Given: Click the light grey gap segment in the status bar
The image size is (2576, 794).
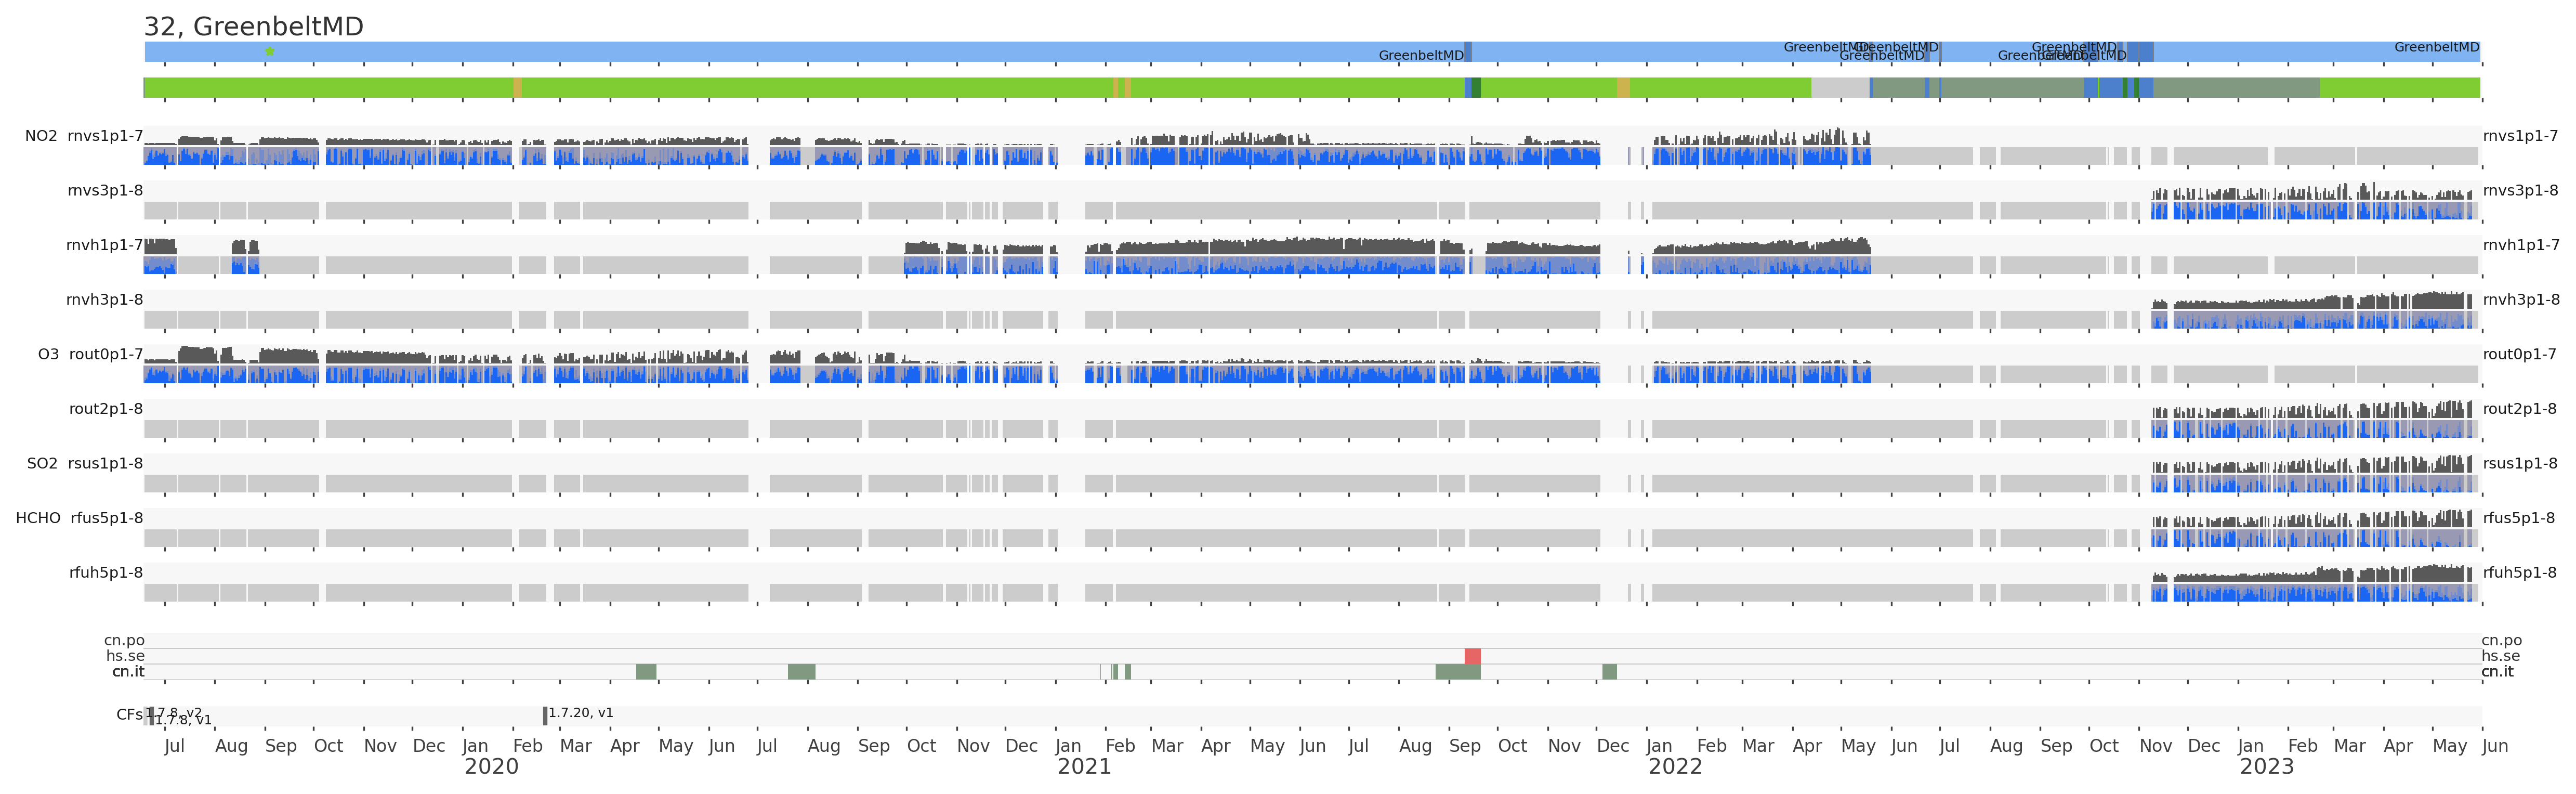Looking at the screenshot, I should tap(1839, 88).
